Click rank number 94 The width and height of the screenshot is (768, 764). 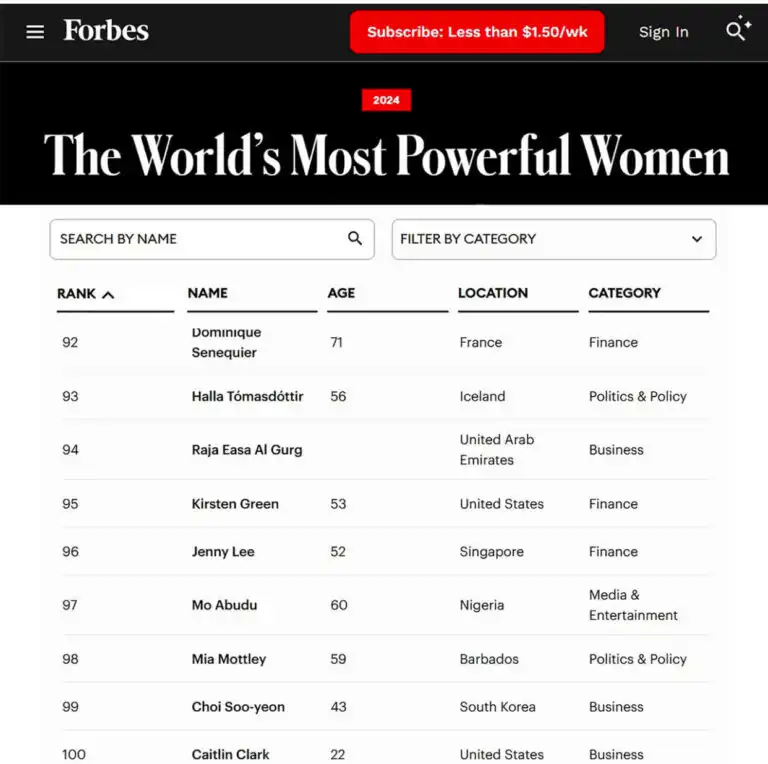pyautogui.click(x=70, y=450)
